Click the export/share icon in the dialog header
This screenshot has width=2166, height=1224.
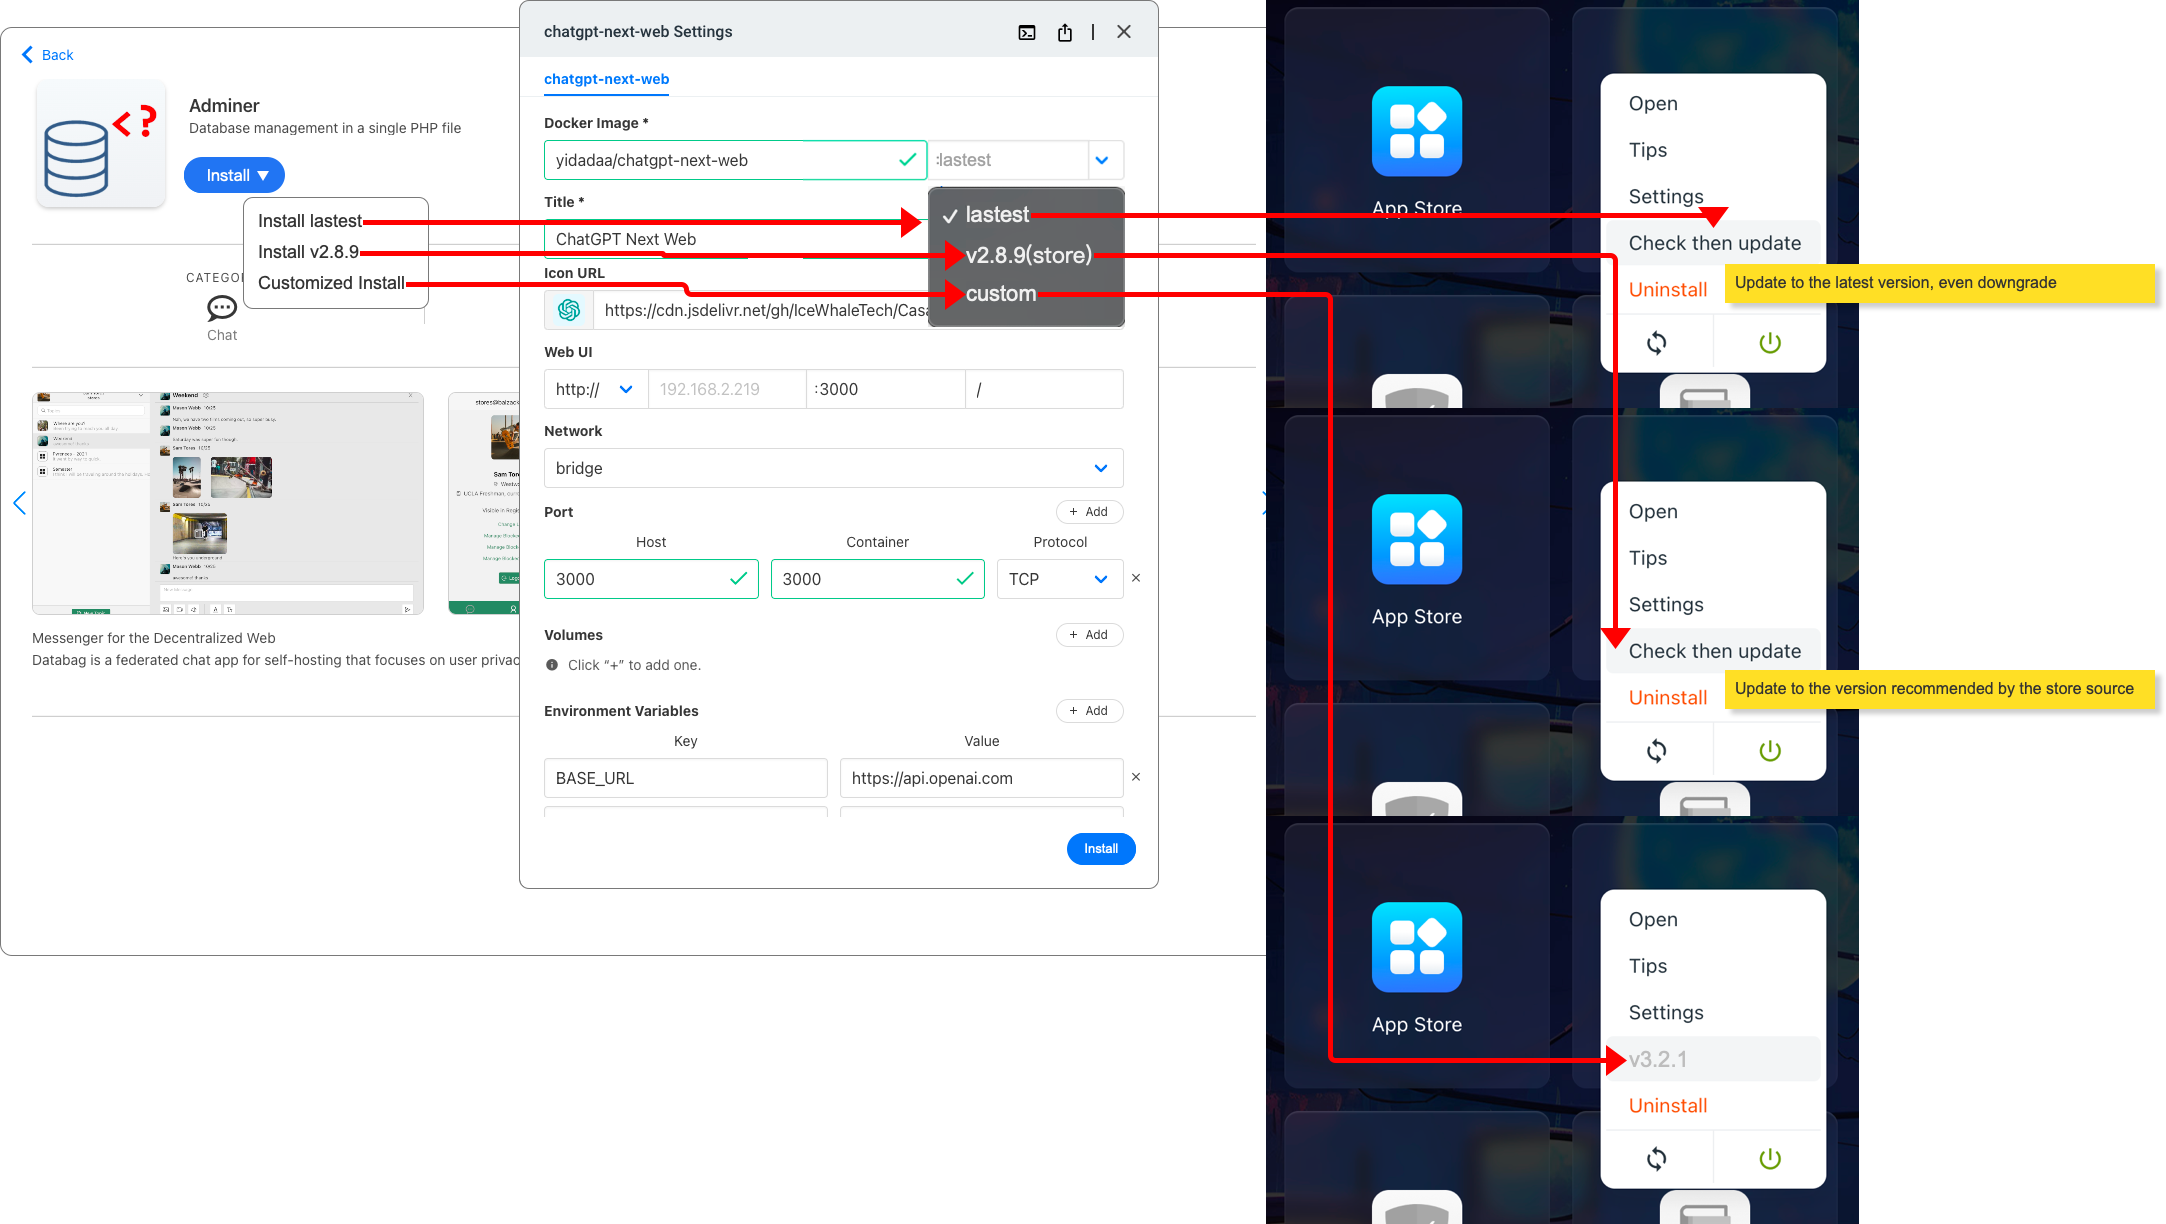tap(1064, 31)
